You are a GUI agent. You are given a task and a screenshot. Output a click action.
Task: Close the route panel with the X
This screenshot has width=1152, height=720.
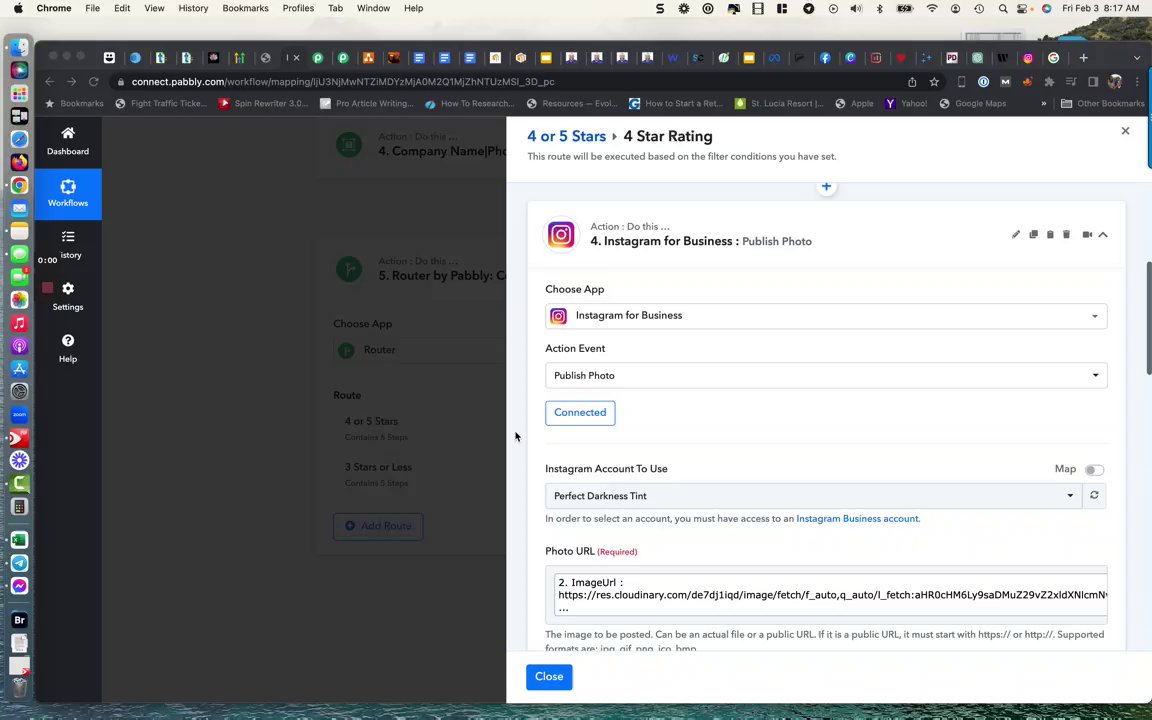point(1125,131)
